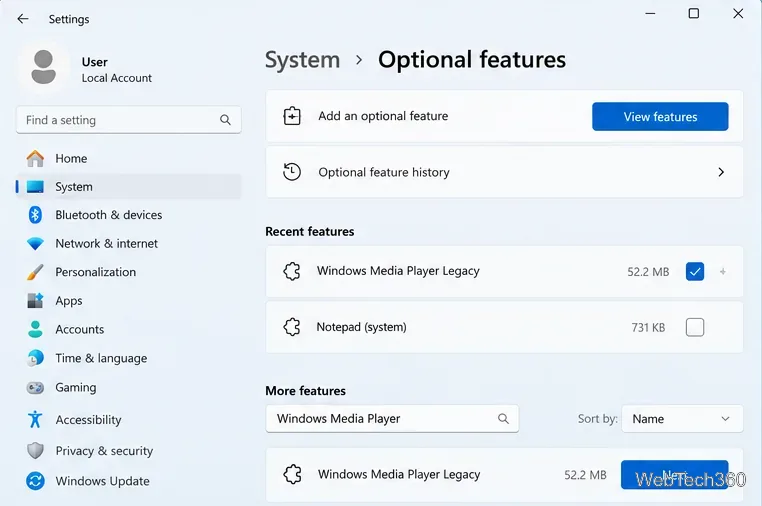Click the Windows Media Player search field
This screenshot has height=506, width=762.
[x=392, y=419]
